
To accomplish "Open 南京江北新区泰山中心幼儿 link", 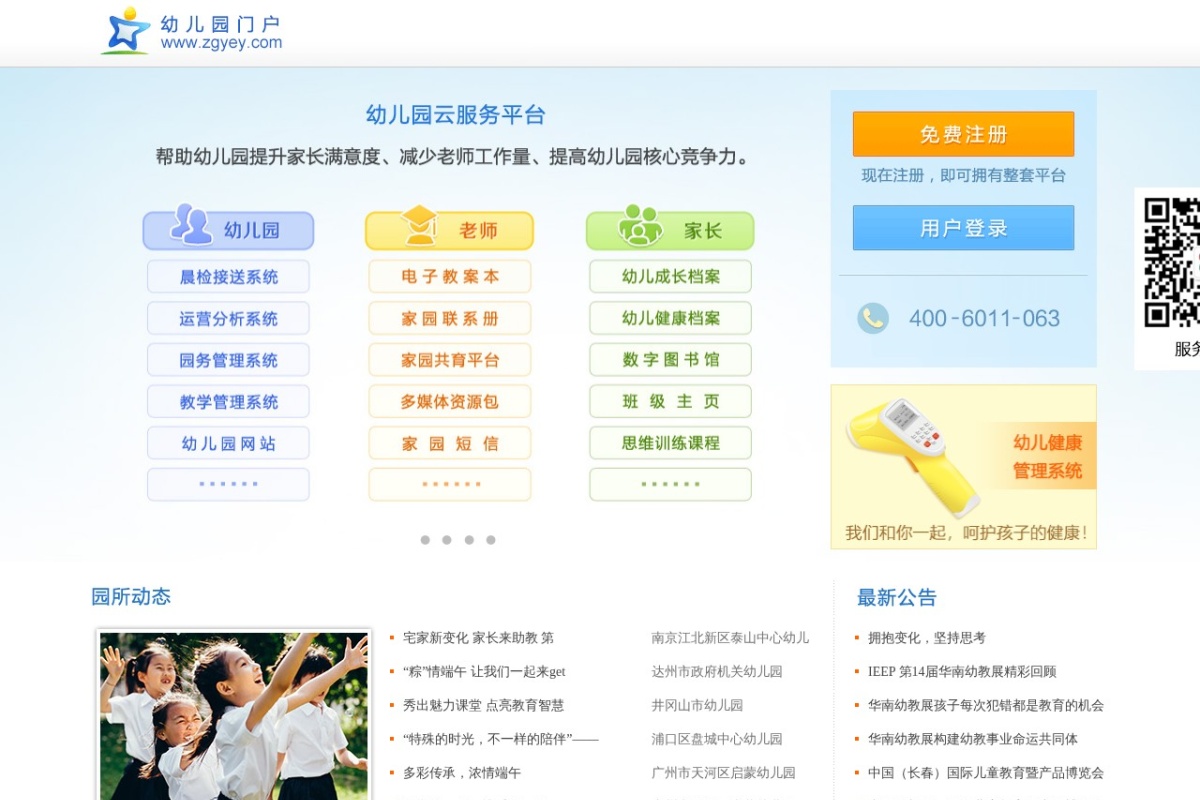I will tap(730, 638).
